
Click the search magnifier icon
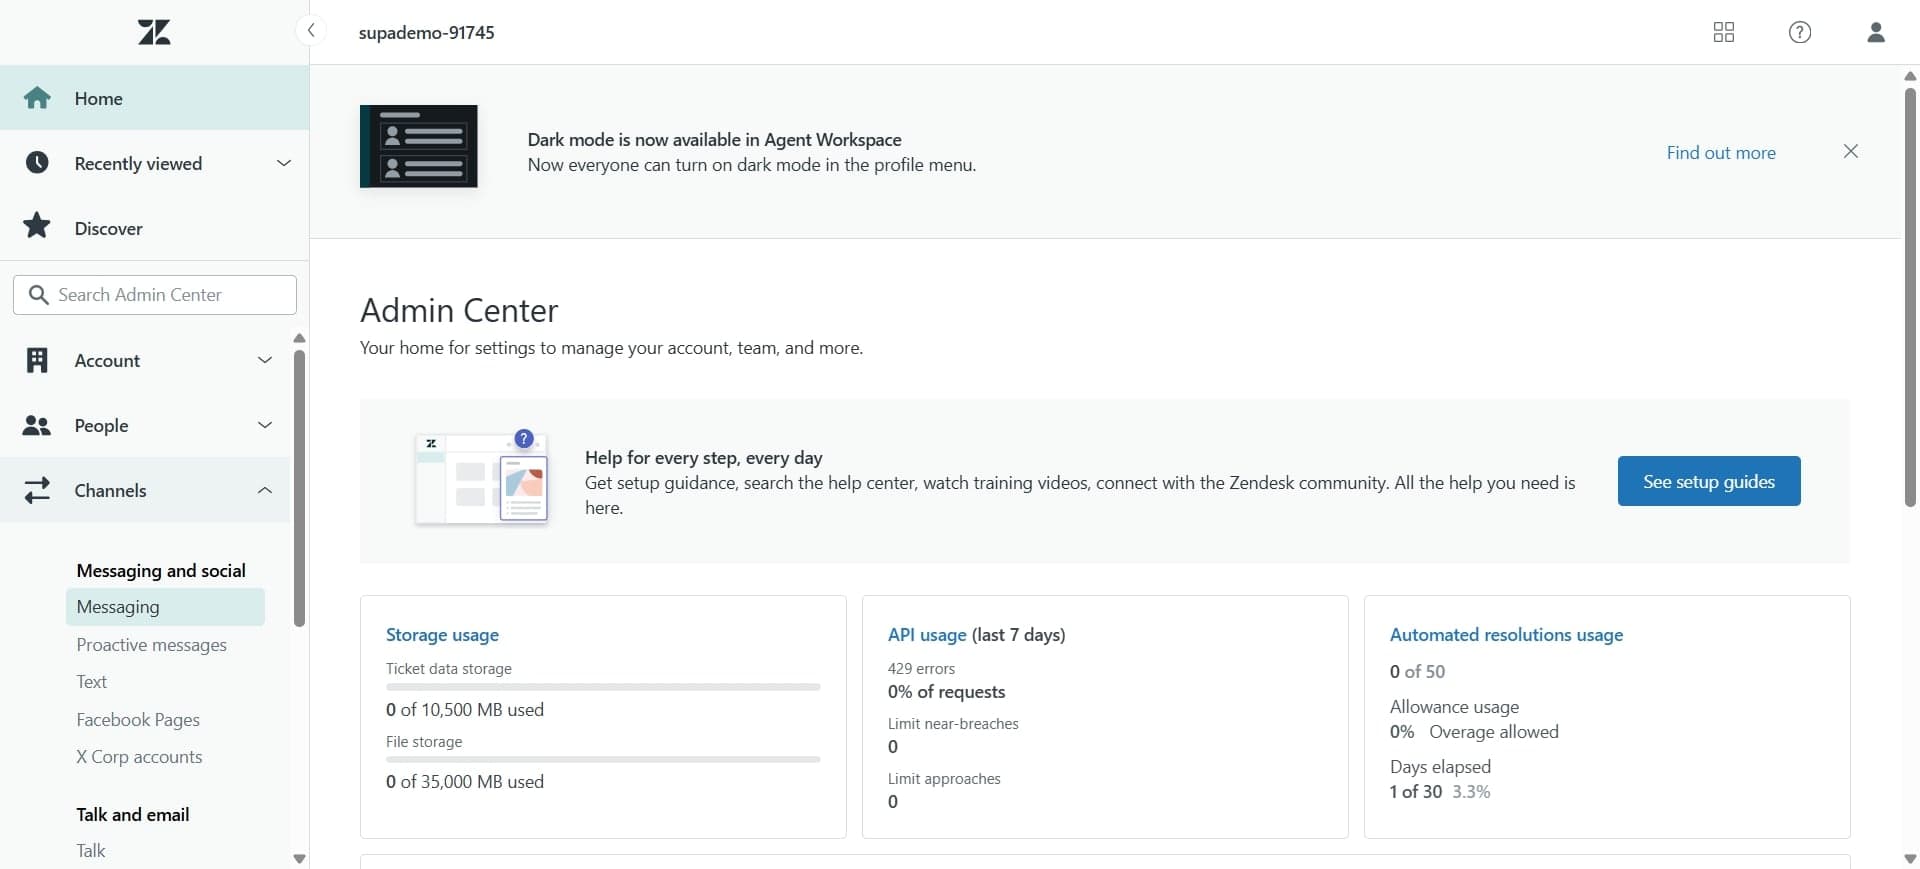(39, 295)
